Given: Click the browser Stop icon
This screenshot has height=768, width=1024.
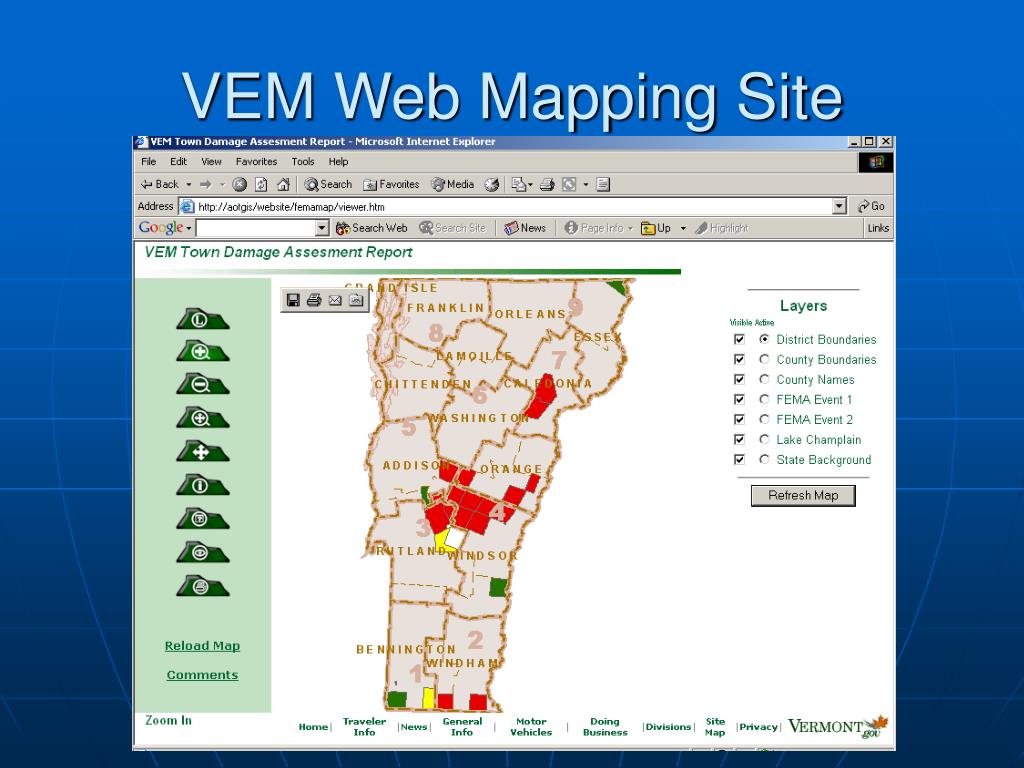Looking at the screenshot, I should click(x=240, y=185).
